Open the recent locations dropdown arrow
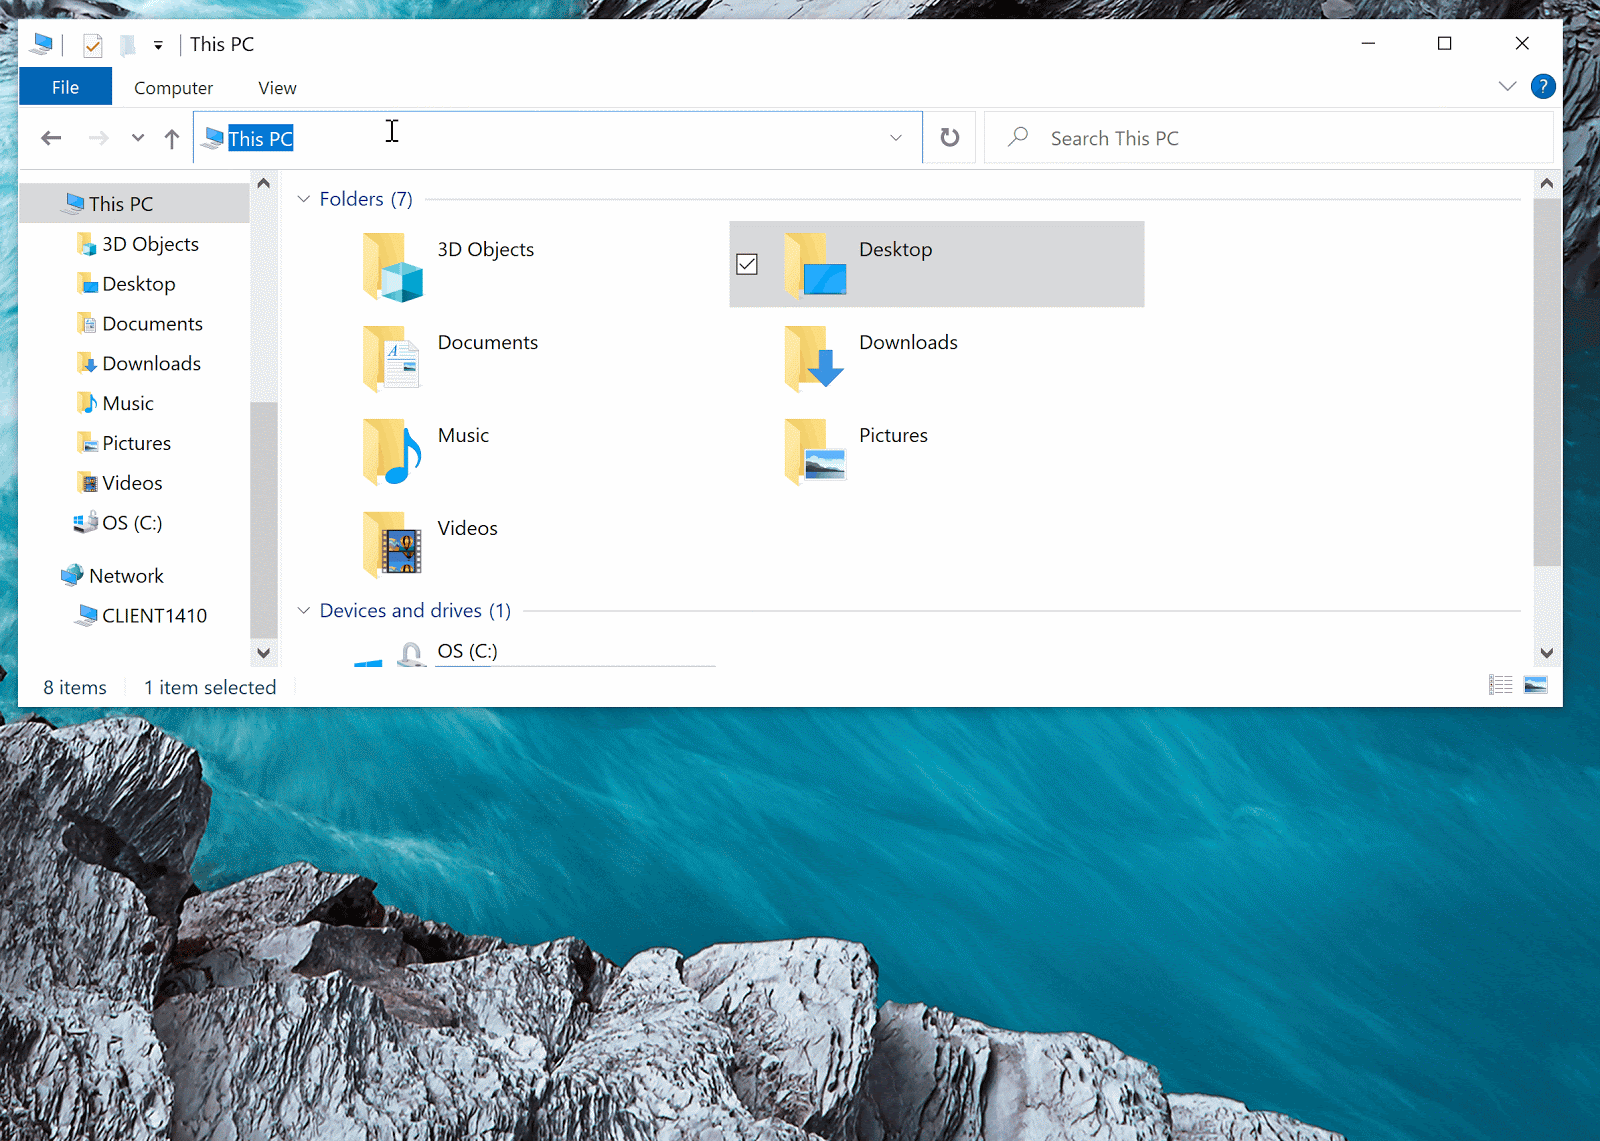Screen dimensions: 1600x1141 138,138
